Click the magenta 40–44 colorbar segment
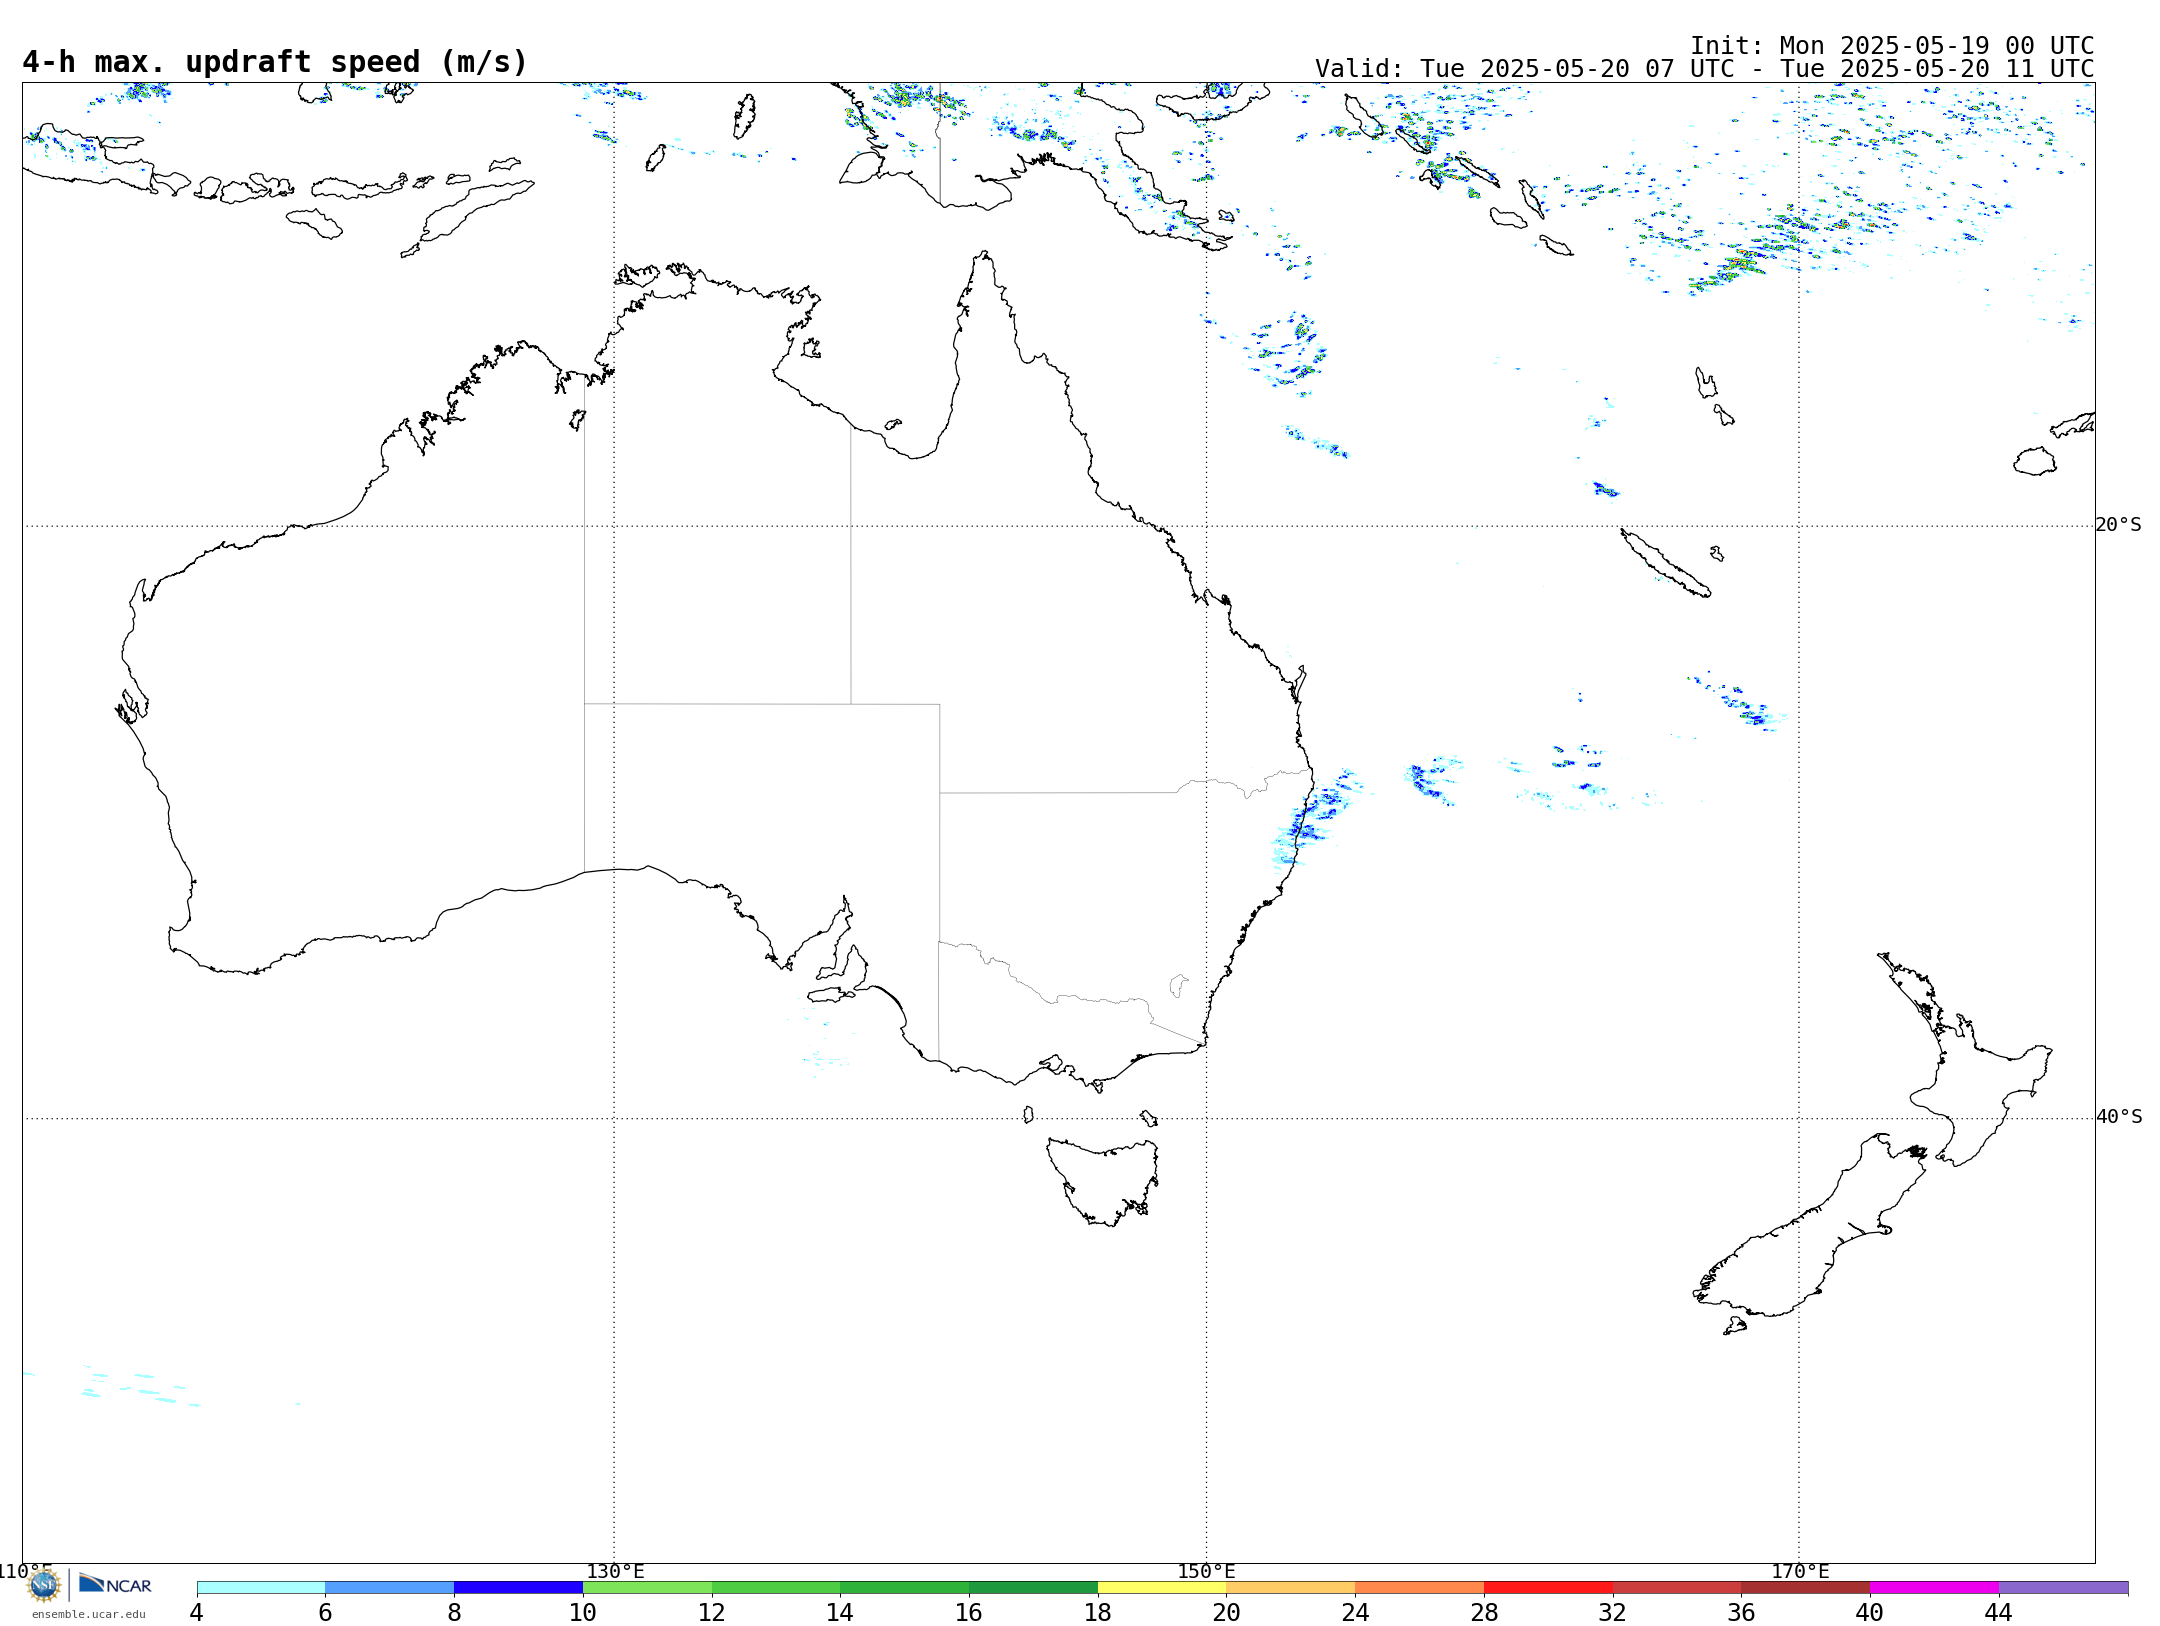 coord(1934,1587)
